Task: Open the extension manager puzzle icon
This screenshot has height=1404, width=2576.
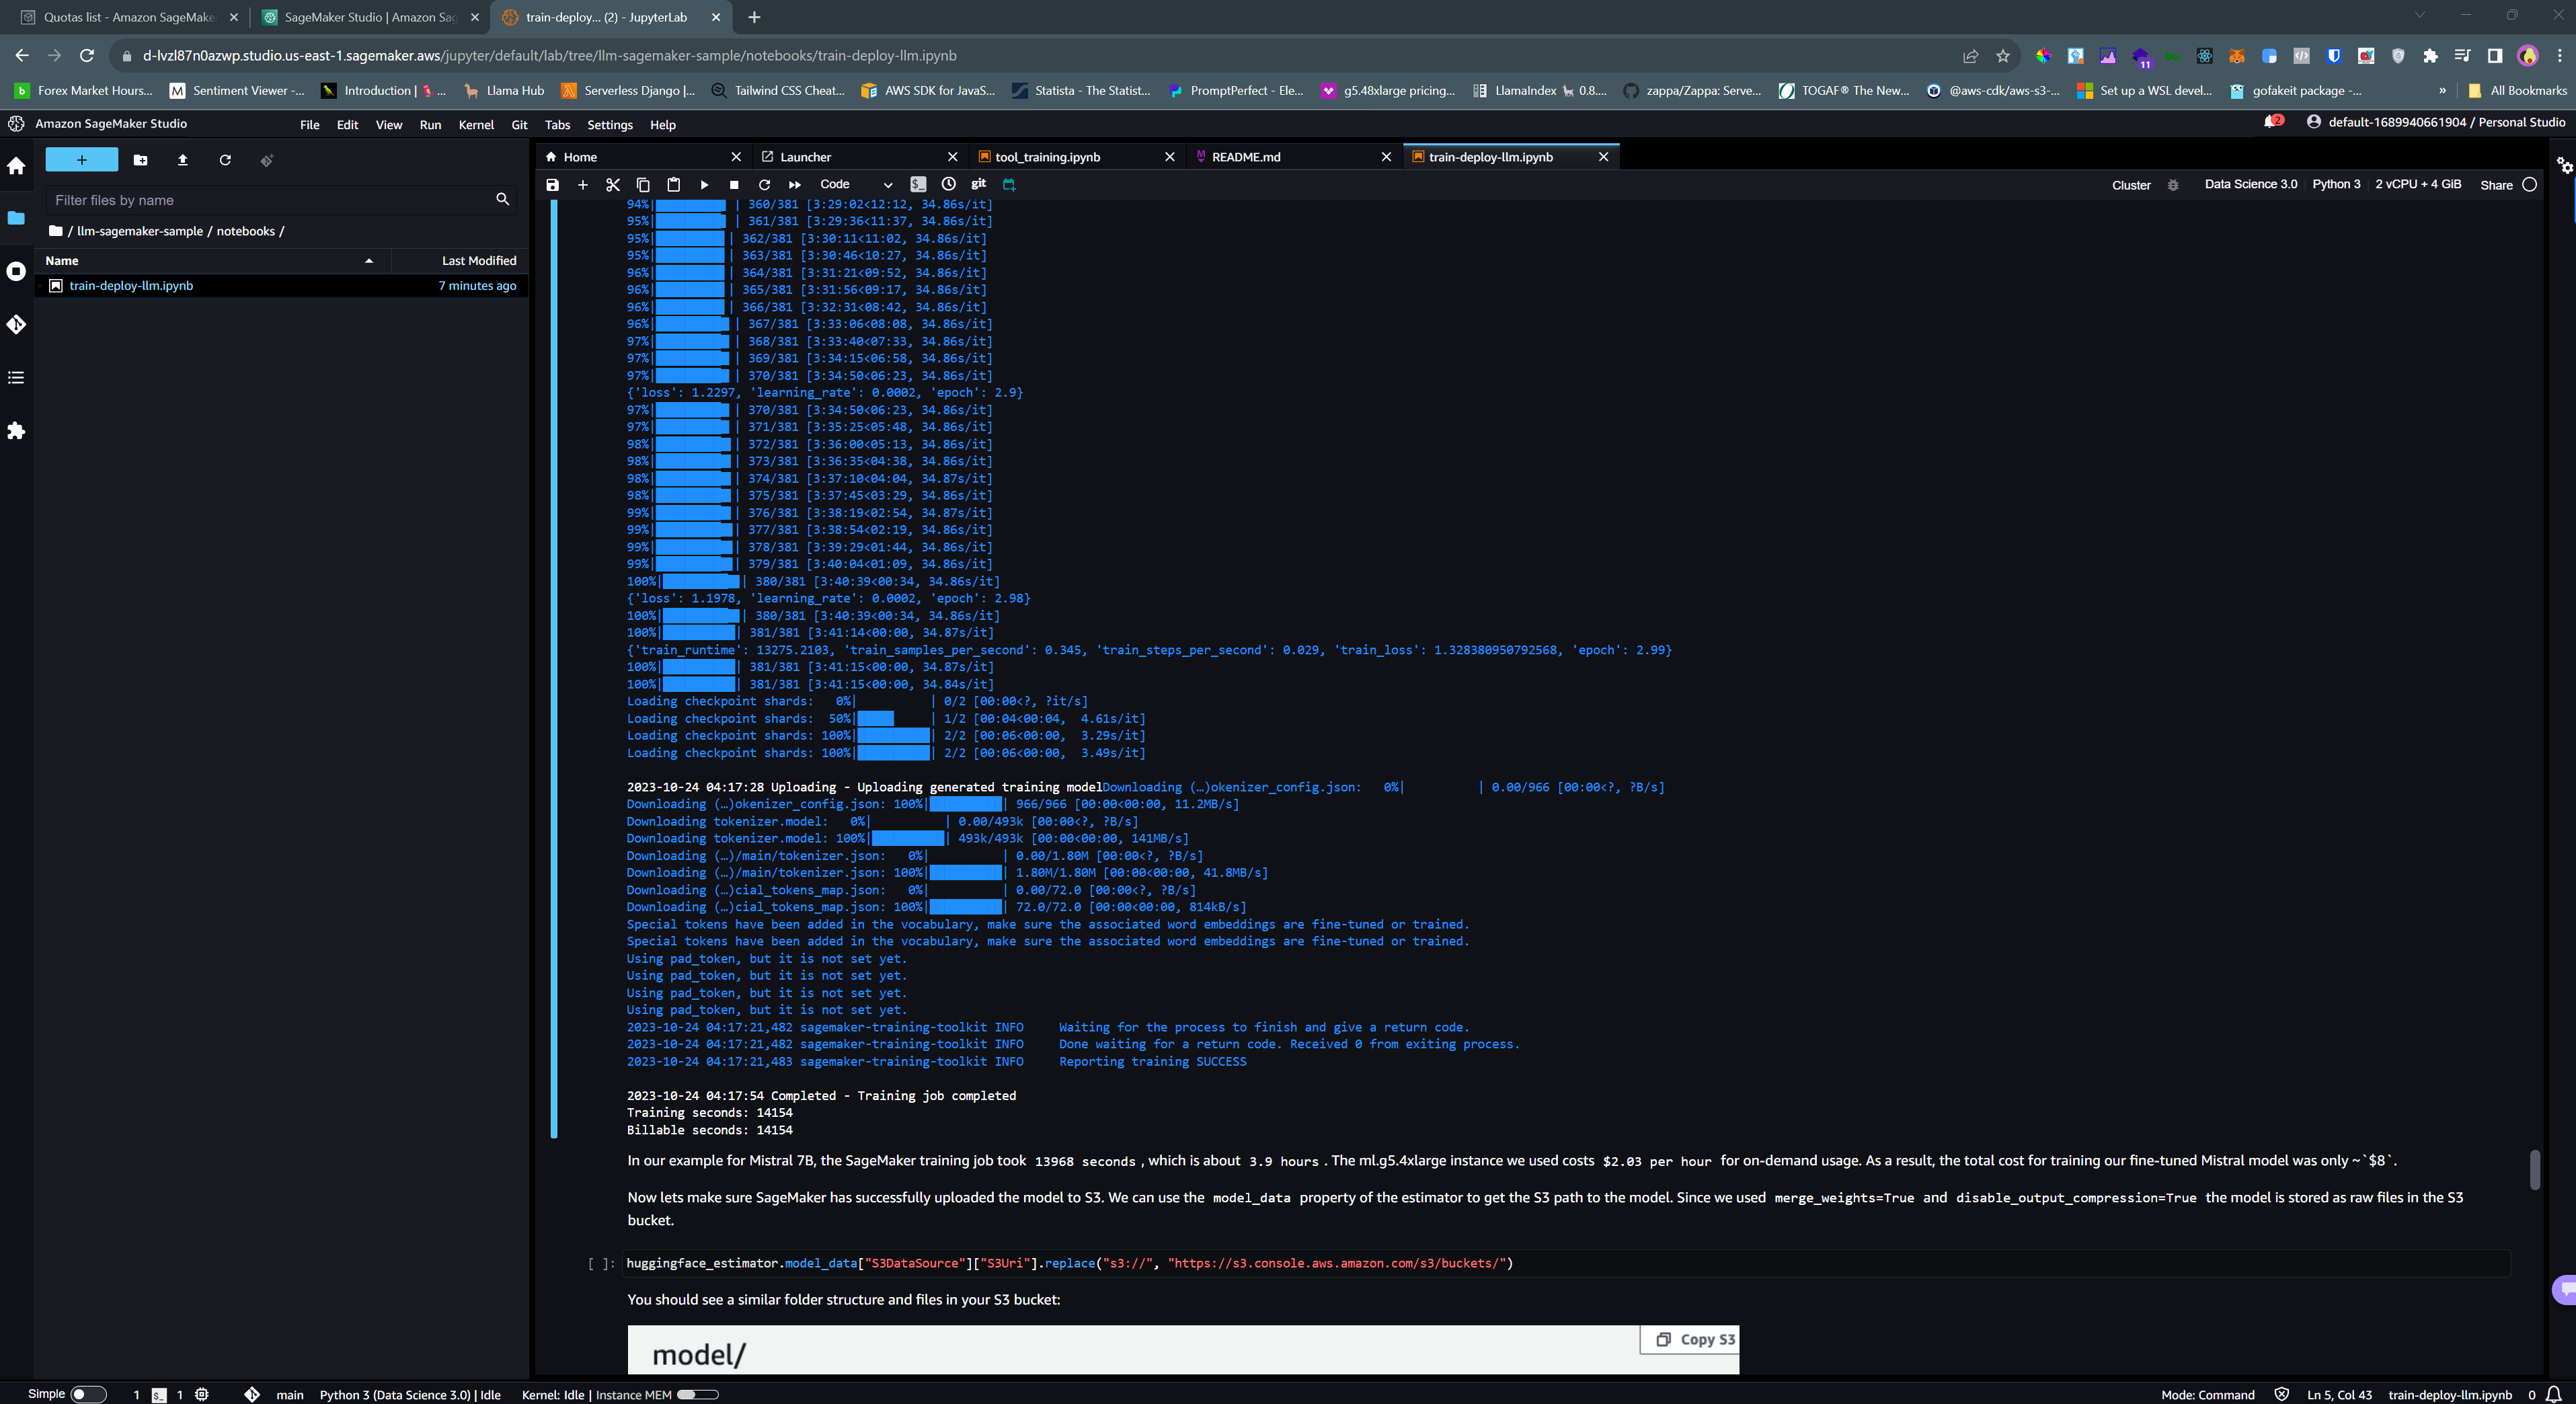Action: coord(16,431)
